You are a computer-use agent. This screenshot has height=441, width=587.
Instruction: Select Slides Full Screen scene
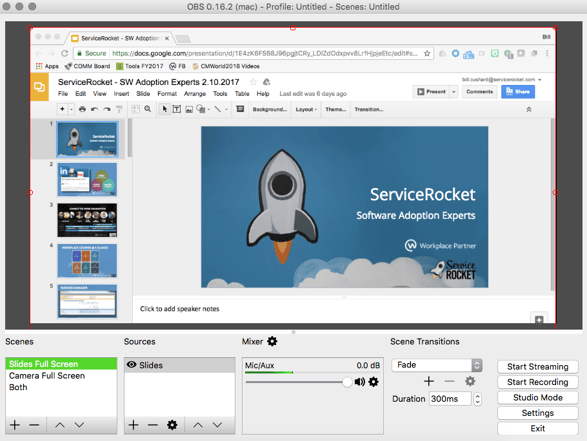tap(61, 364)
